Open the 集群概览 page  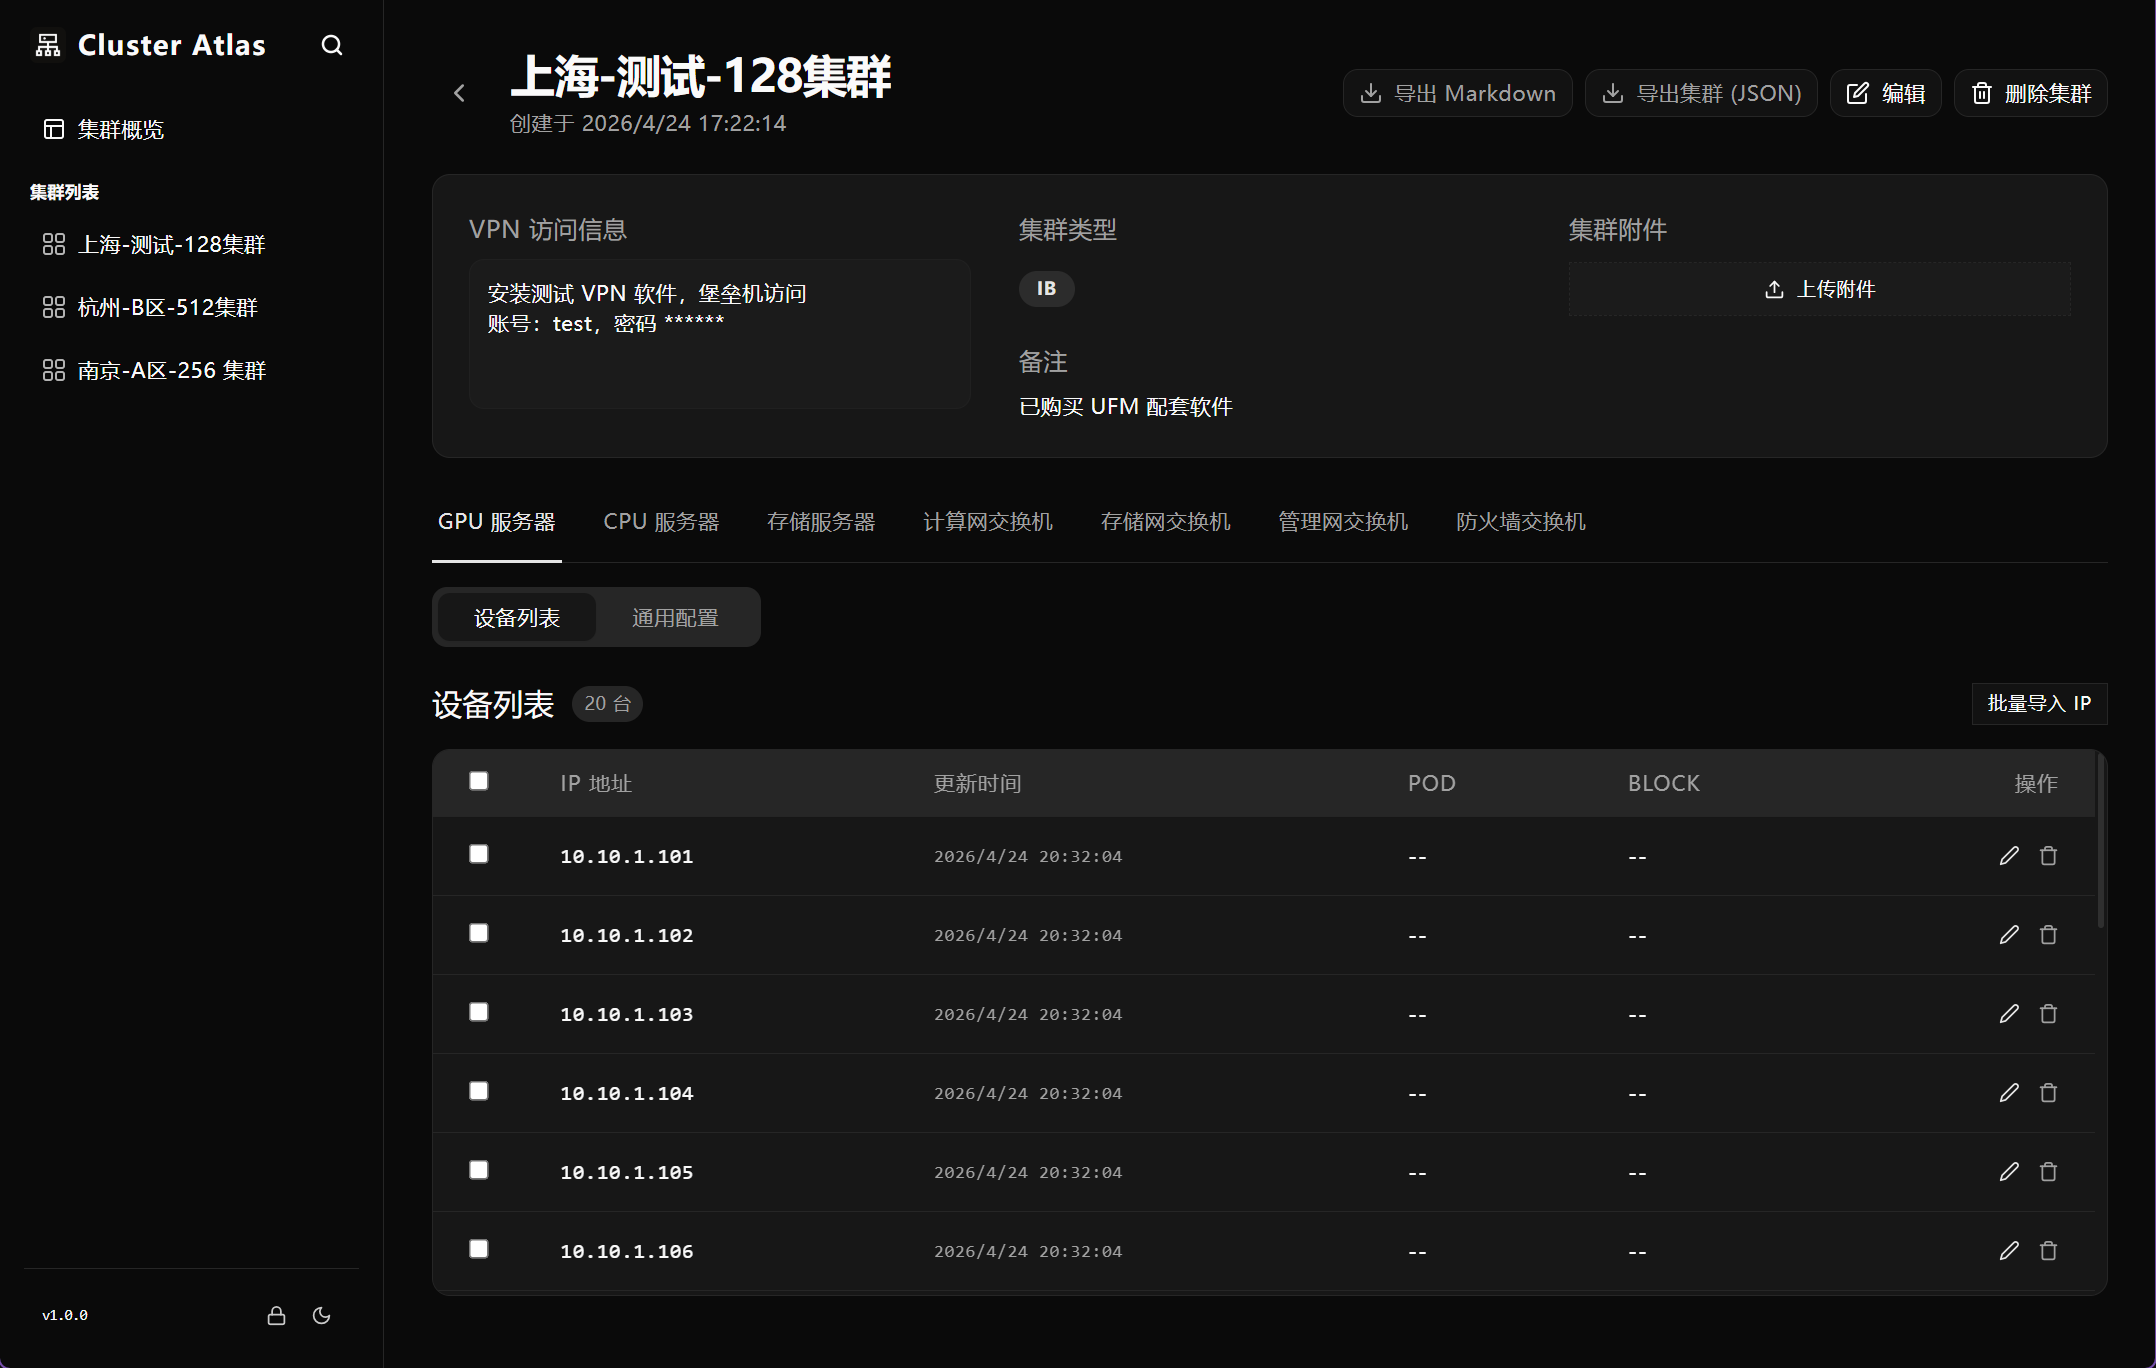pos(120,129)
